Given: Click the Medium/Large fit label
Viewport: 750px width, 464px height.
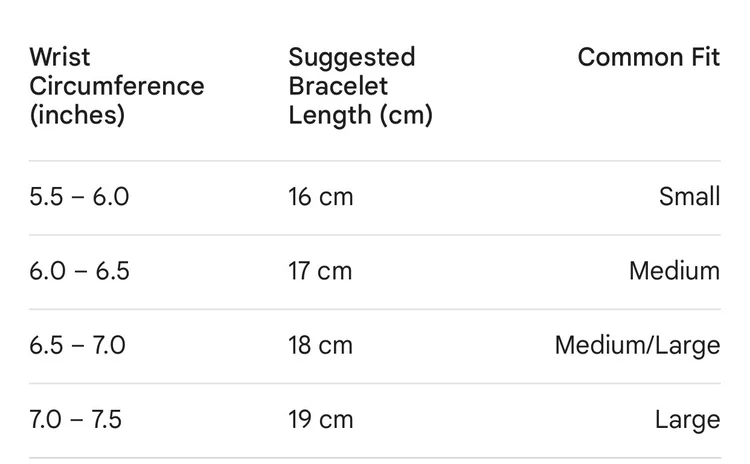Looking at the screenshot, I should coord(637,345).
